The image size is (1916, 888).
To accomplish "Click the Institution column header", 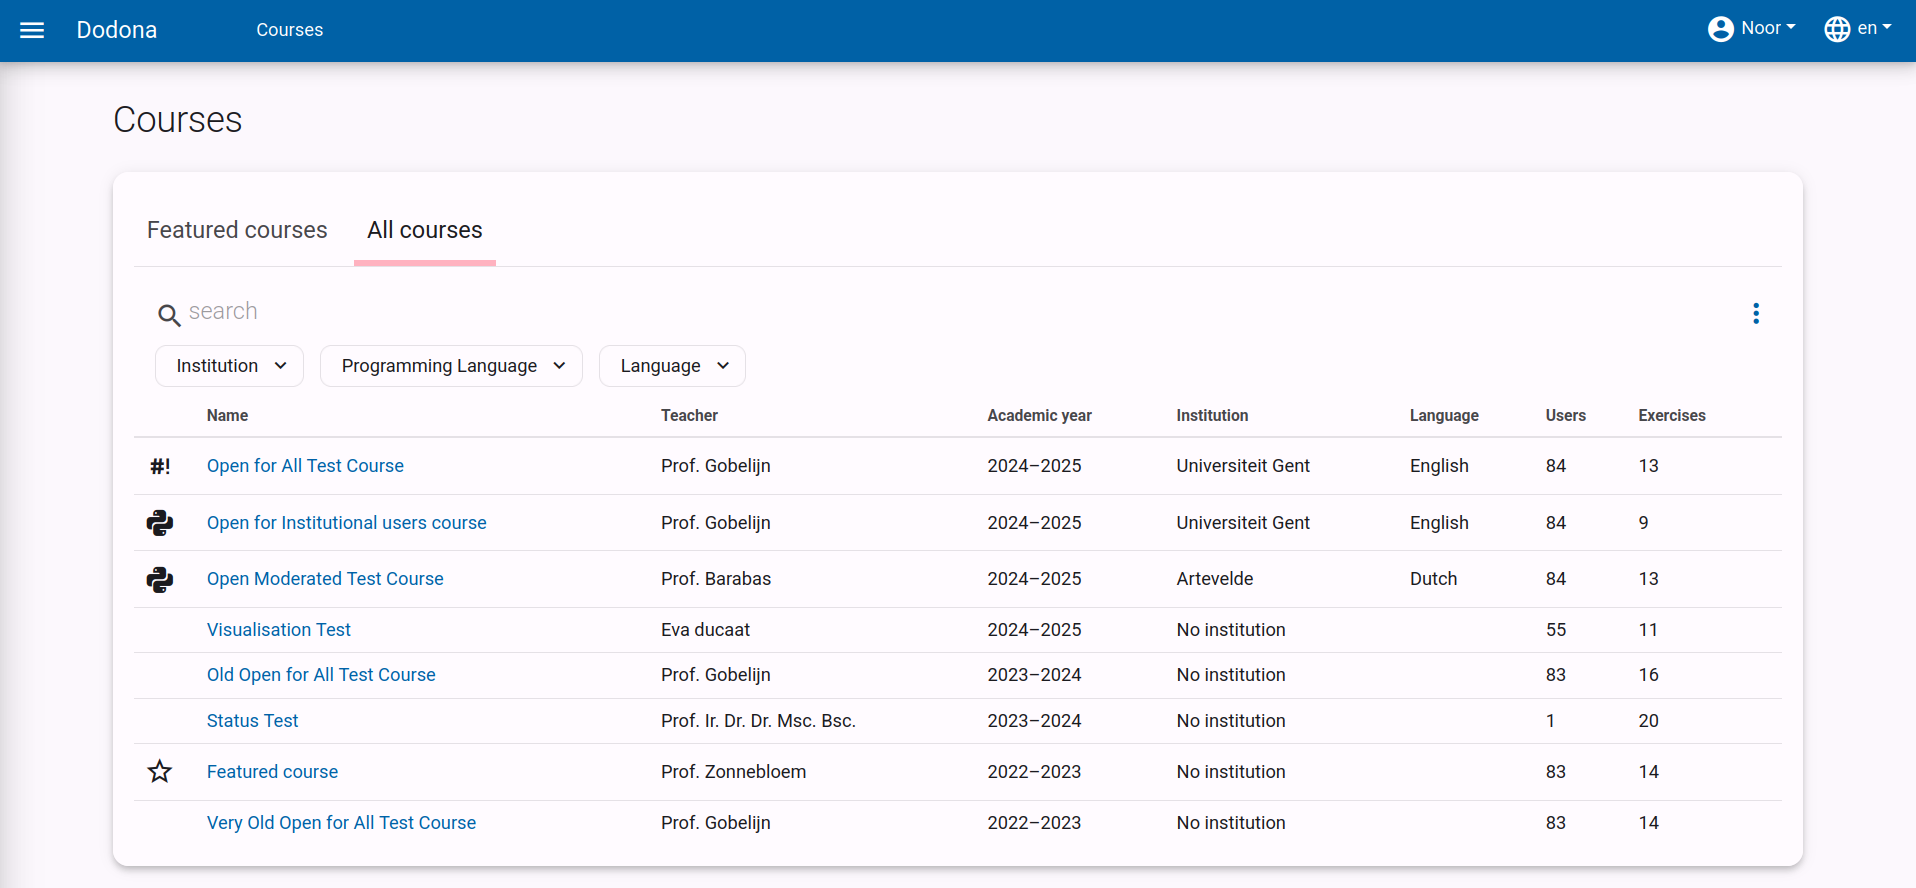I will [1212, 415].
